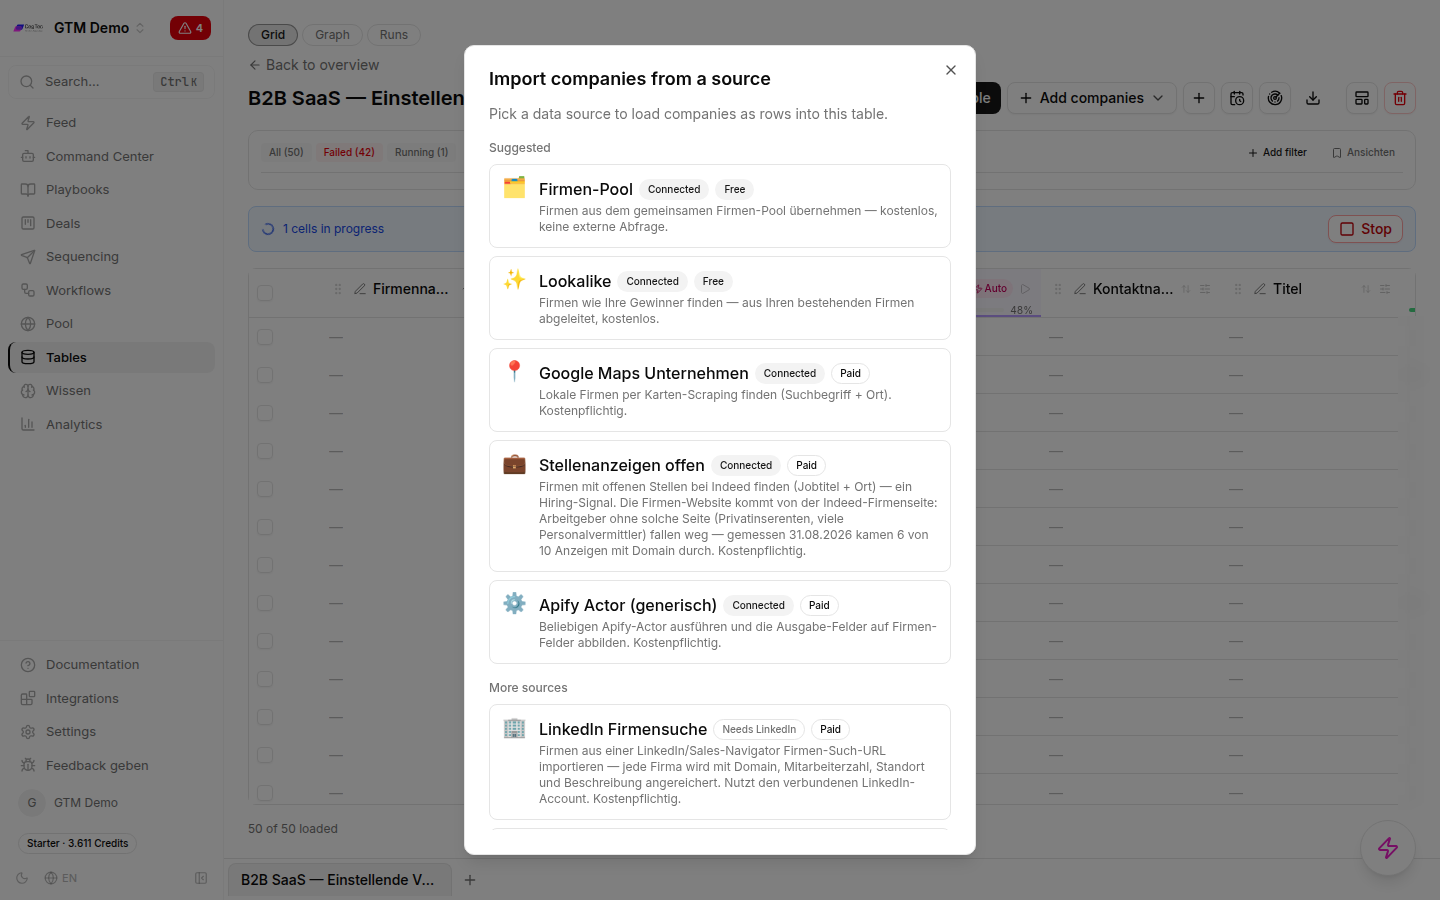Viewport: 1440px width, 900px height.
Task: Open Sequencing from the sidebar
Action: coord(111,257)
